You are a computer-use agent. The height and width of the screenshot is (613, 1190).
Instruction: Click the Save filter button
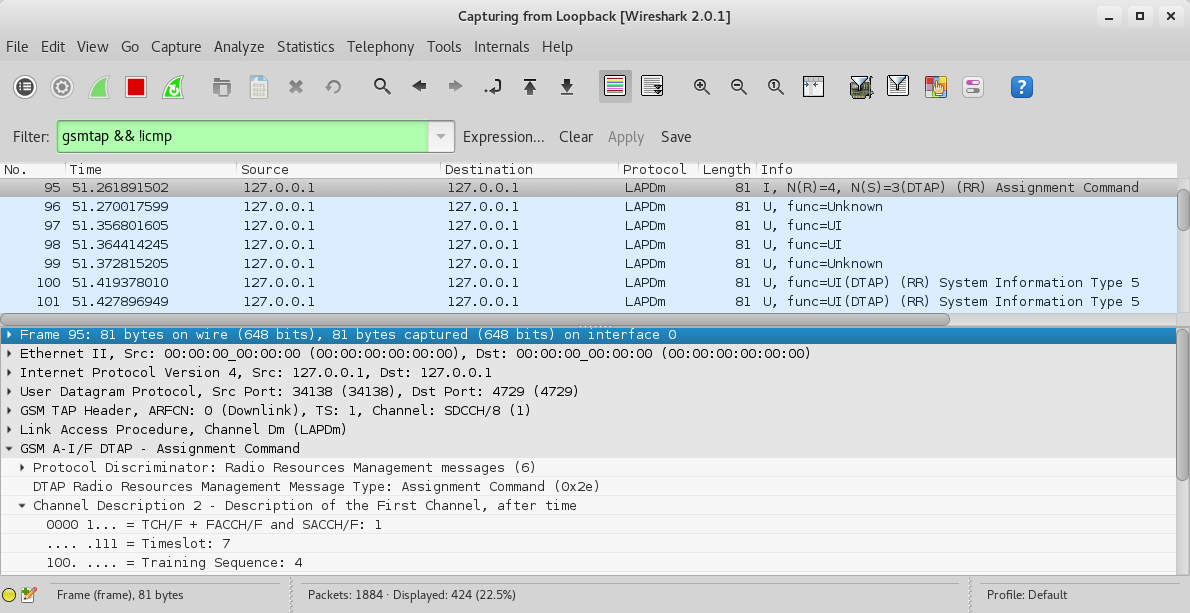[x=676, y=137]
